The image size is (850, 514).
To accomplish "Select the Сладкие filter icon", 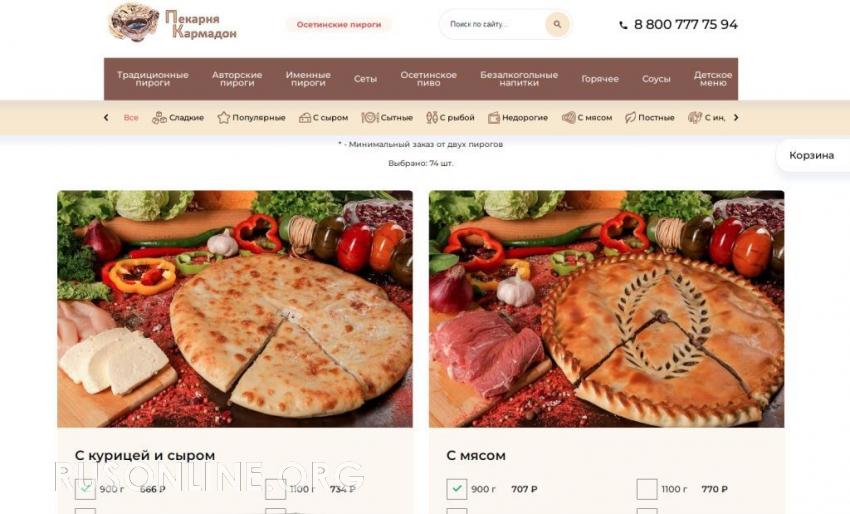I will (x=159, y=118).
